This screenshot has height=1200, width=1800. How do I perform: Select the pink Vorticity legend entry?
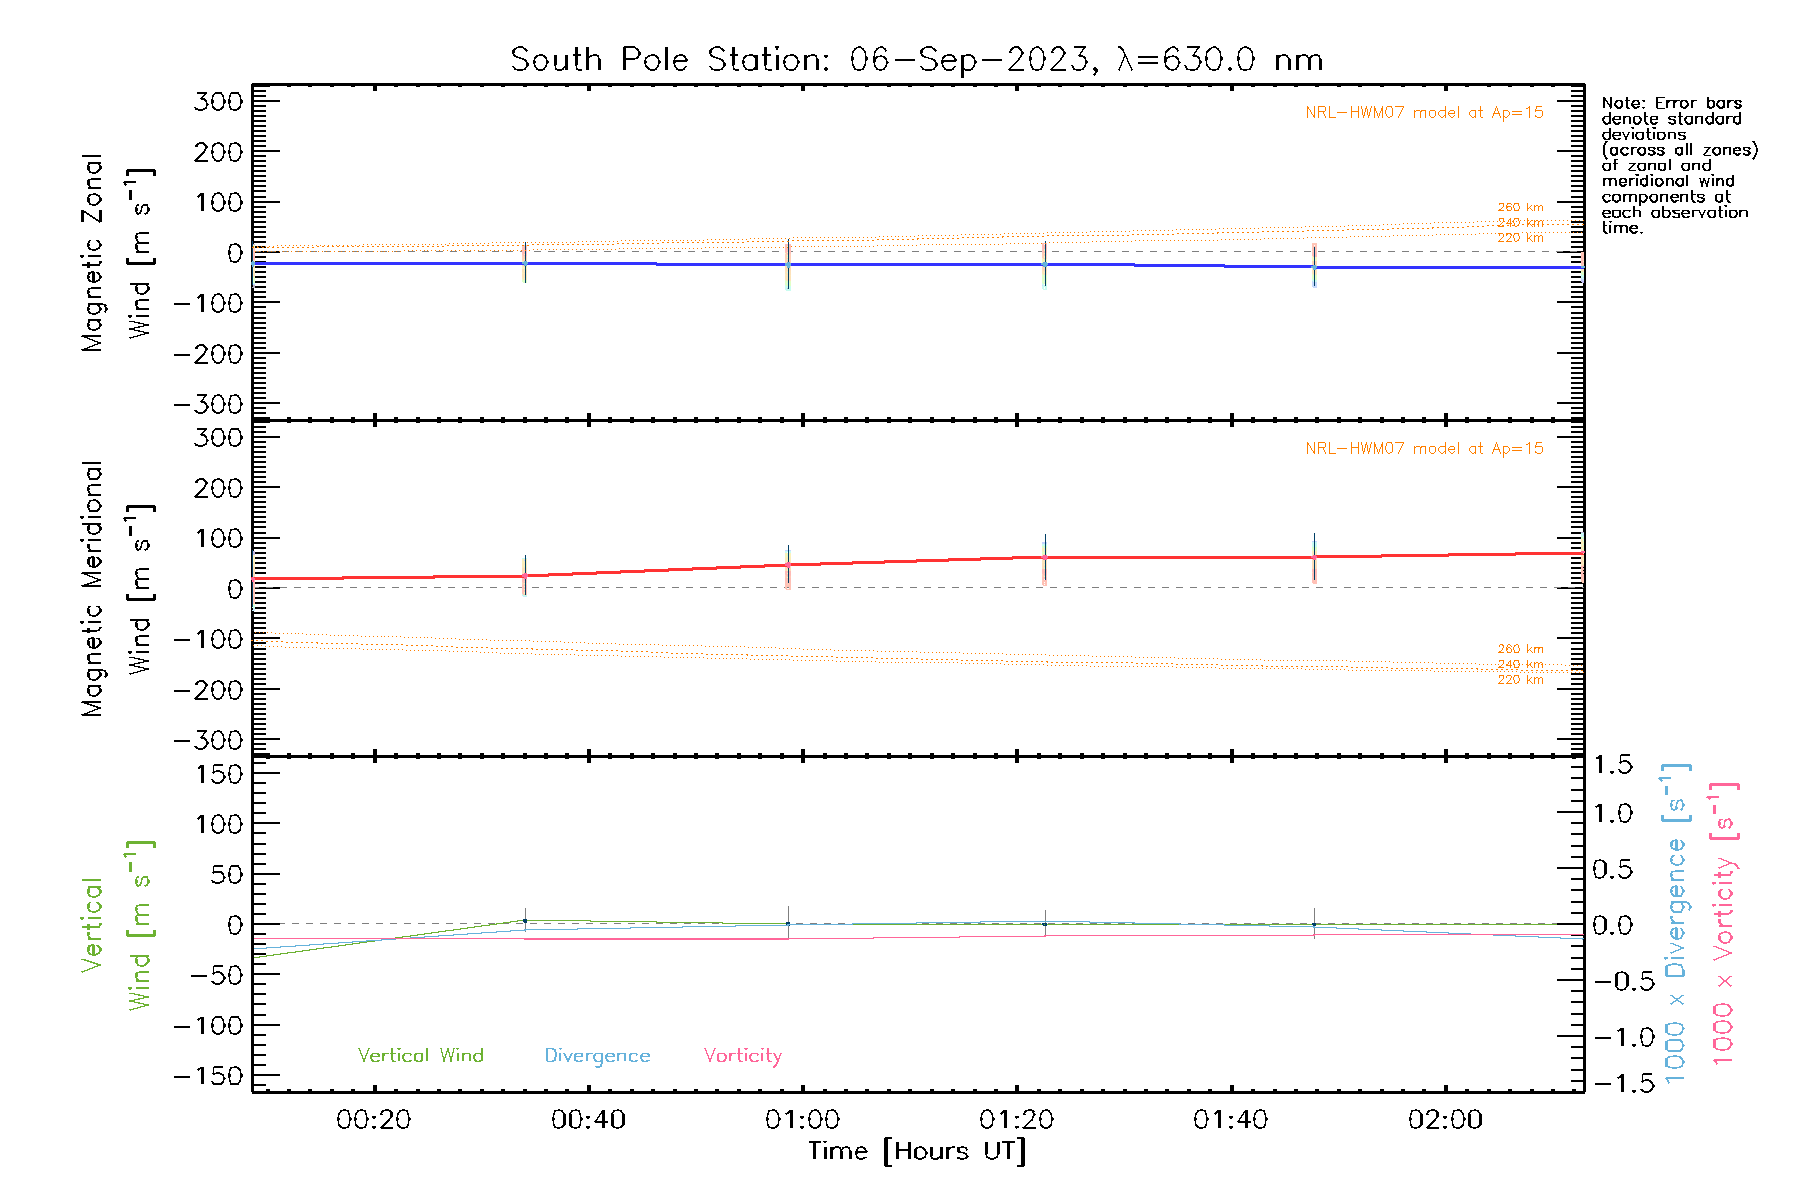(742, 1056)
